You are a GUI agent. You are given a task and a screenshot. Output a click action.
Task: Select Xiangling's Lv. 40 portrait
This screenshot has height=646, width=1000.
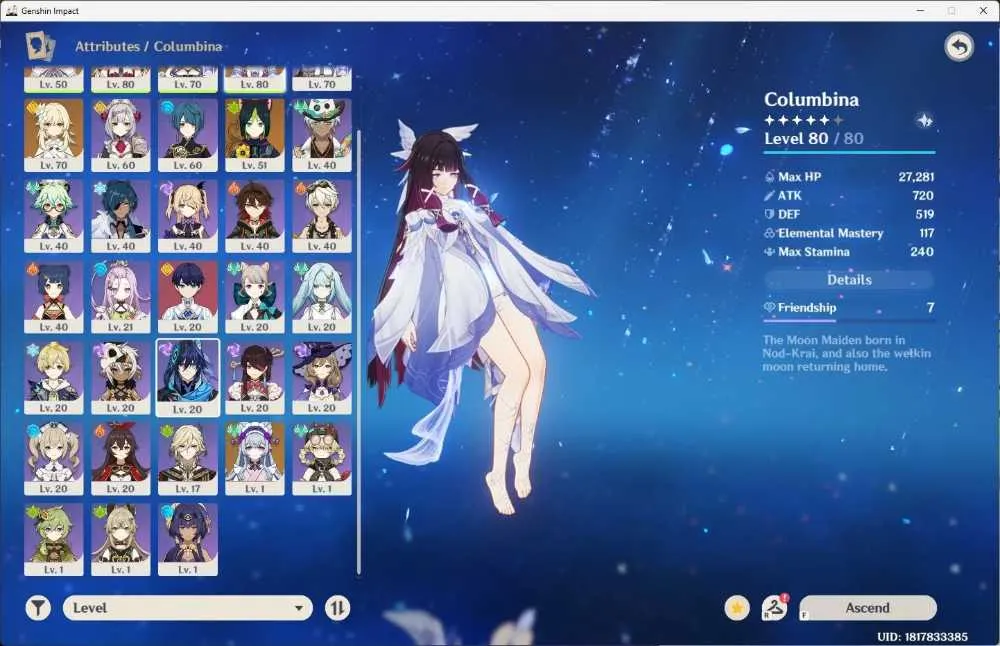click(54, 297)
